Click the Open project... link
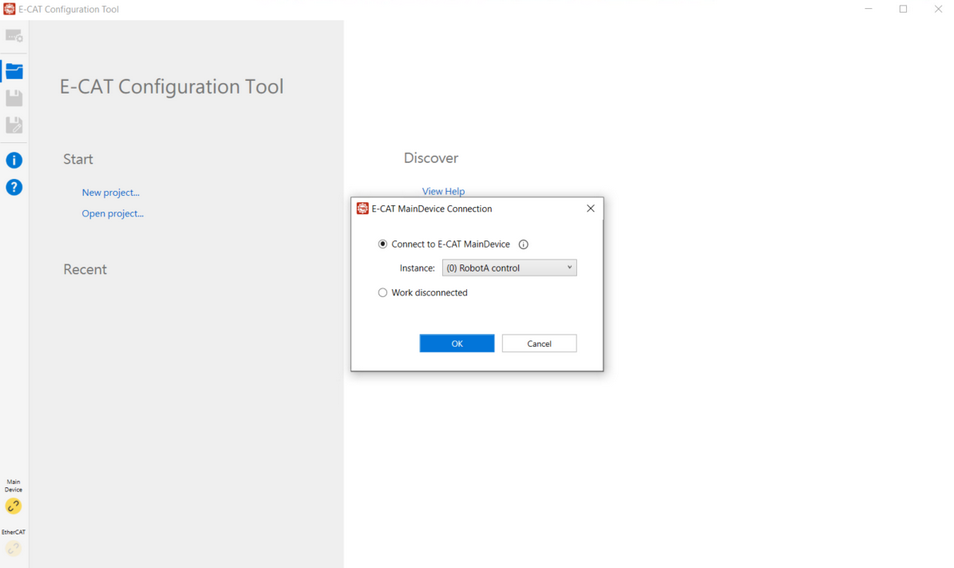Screen dimensions: 954x568 112,213
